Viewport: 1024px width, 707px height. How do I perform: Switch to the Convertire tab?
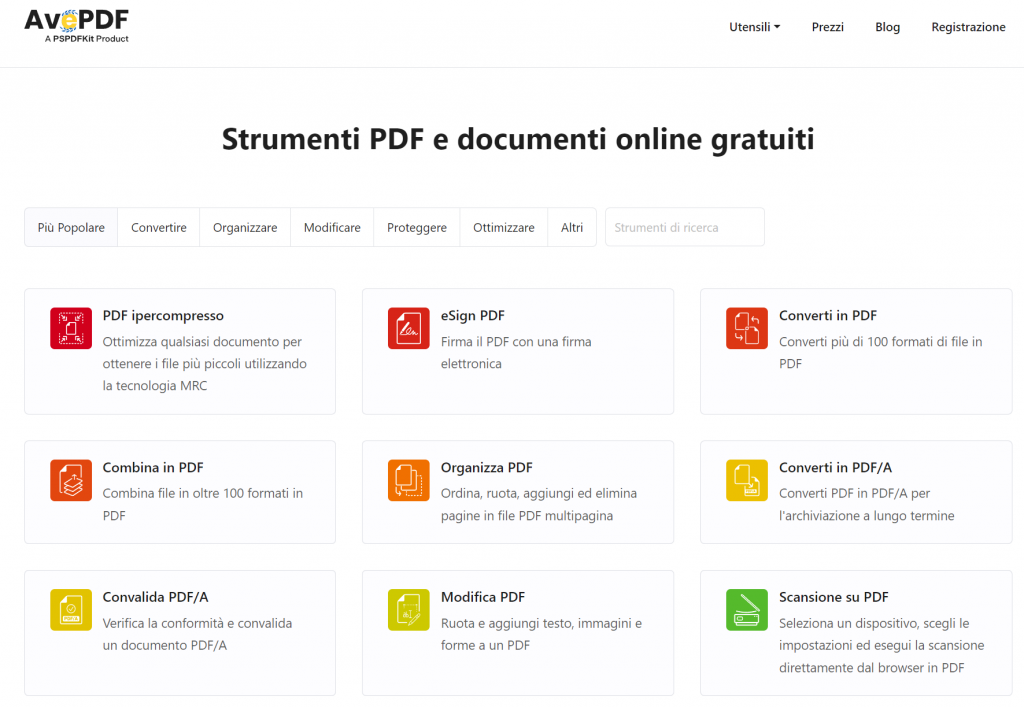click(158, 227)
